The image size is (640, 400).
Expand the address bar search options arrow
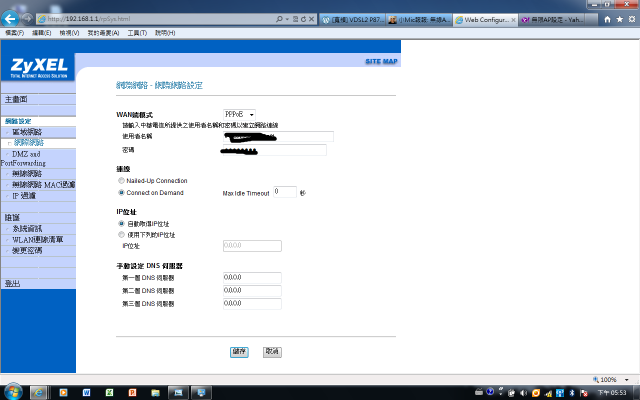[287, 19]
